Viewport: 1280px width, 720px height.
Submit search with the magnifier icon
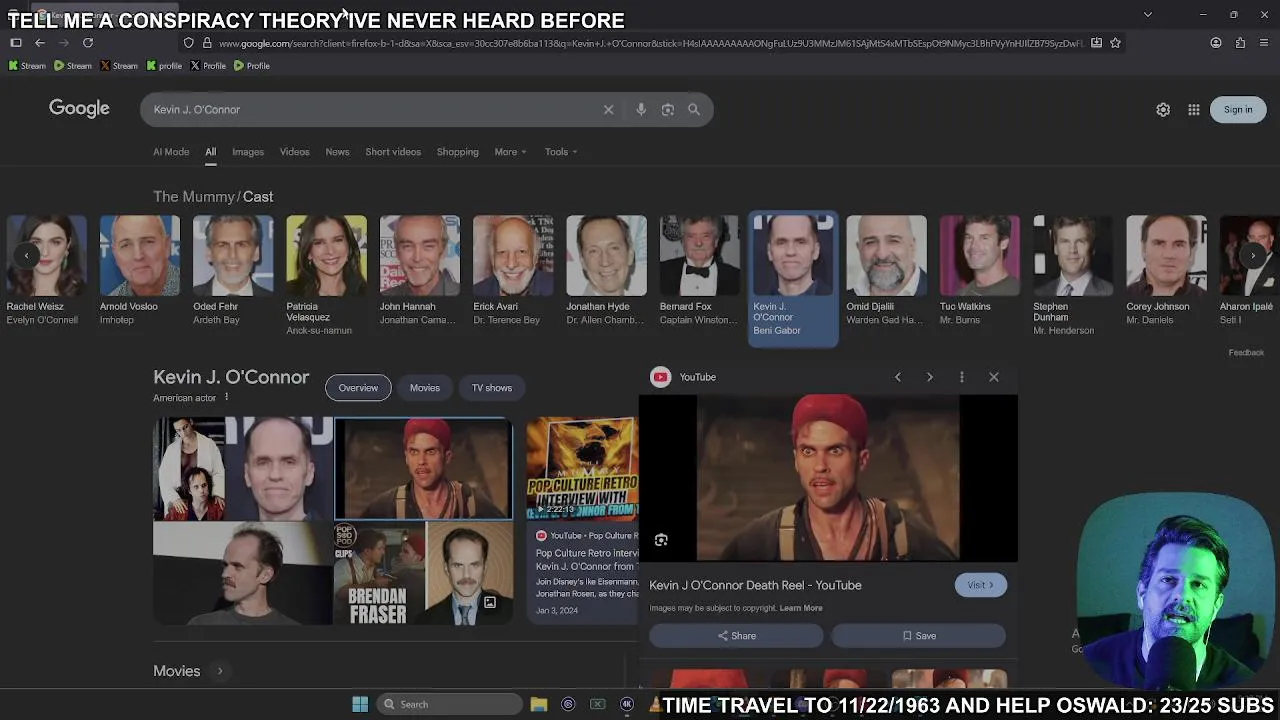click(x=694, y=110)
